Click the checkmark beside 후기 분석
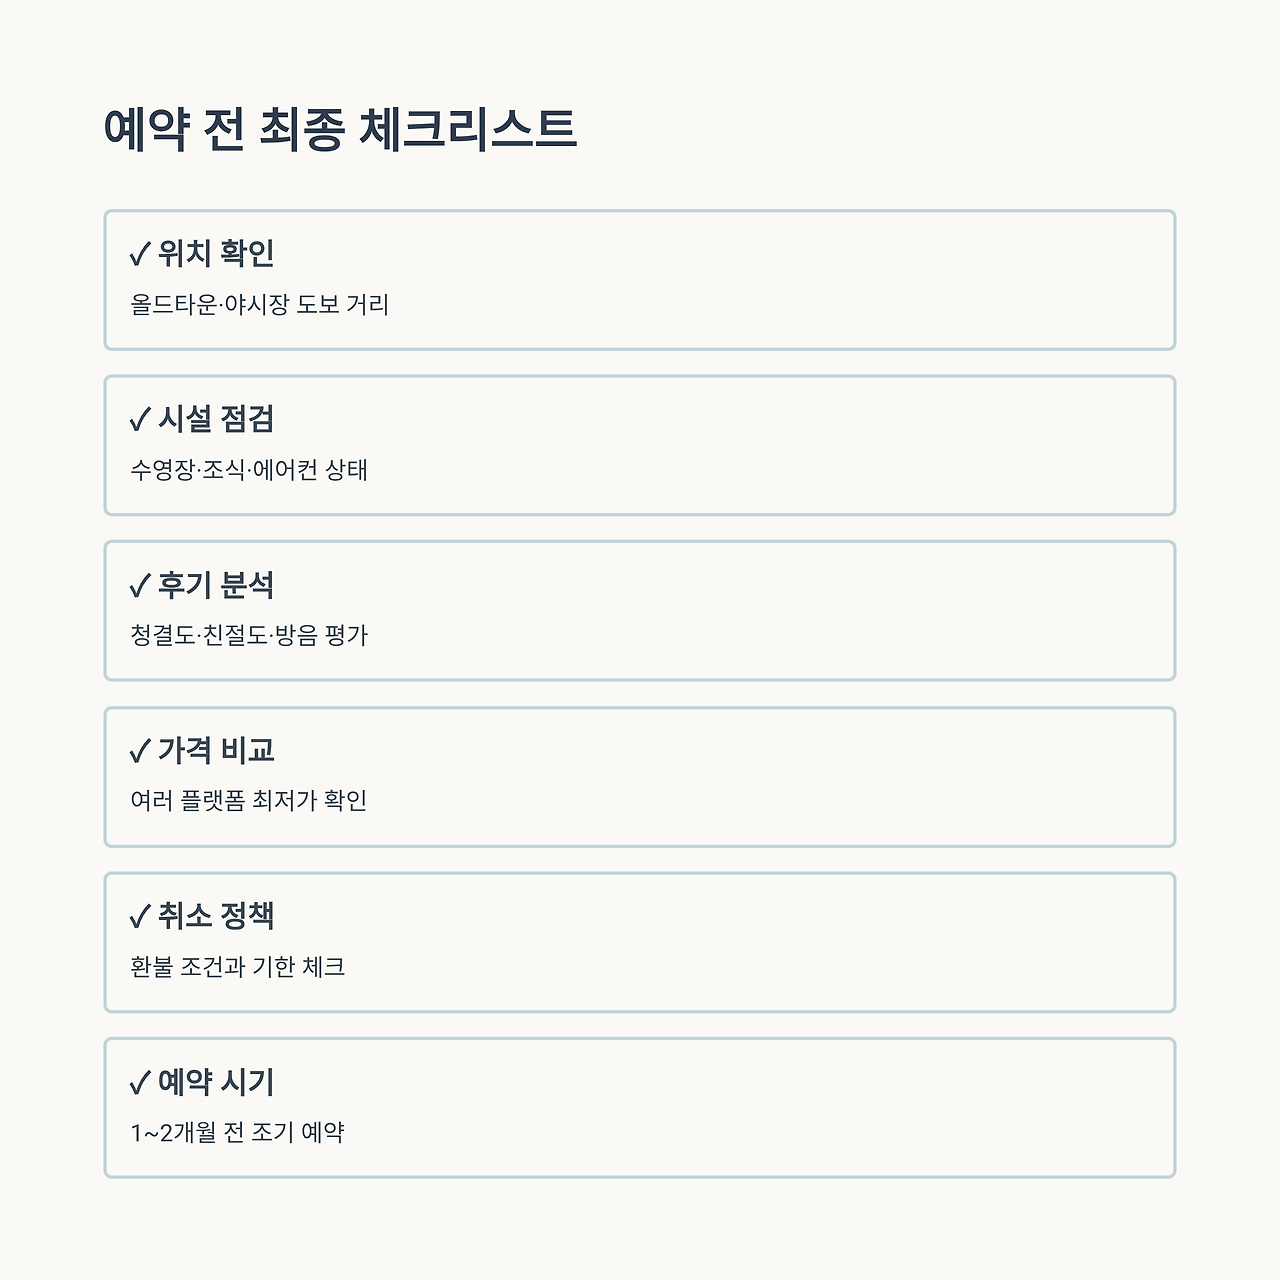The image size is (1280, 1280). [140, 586]
